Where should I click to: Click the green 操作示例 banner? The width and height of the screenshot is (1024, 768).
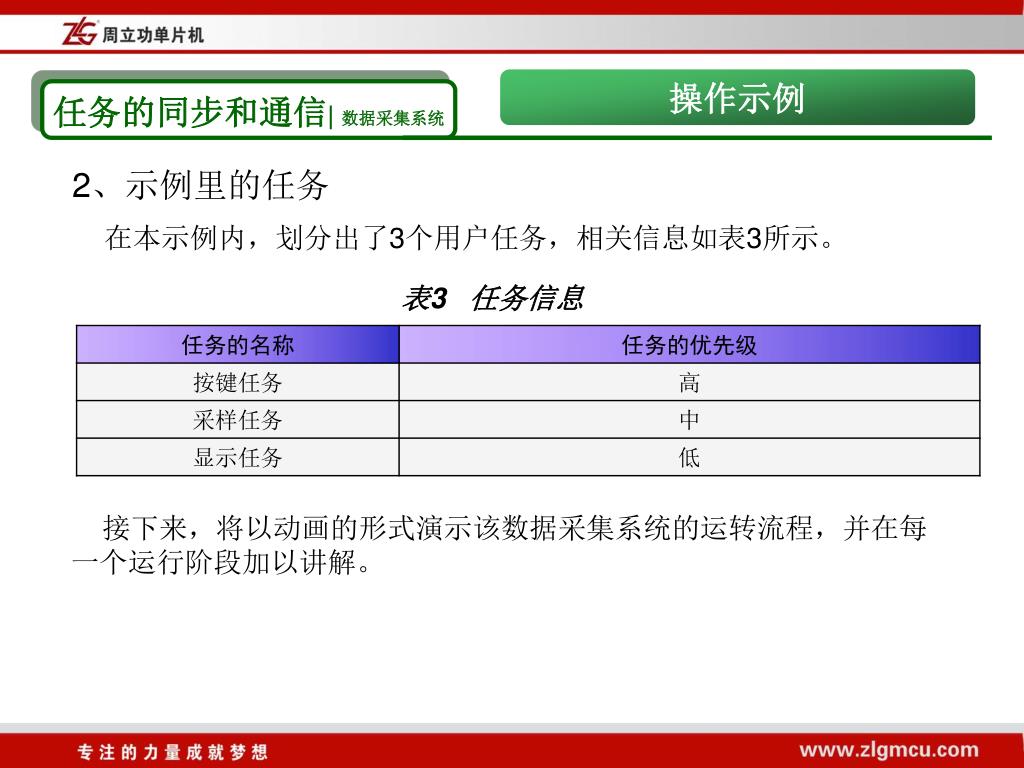[737, 97]
